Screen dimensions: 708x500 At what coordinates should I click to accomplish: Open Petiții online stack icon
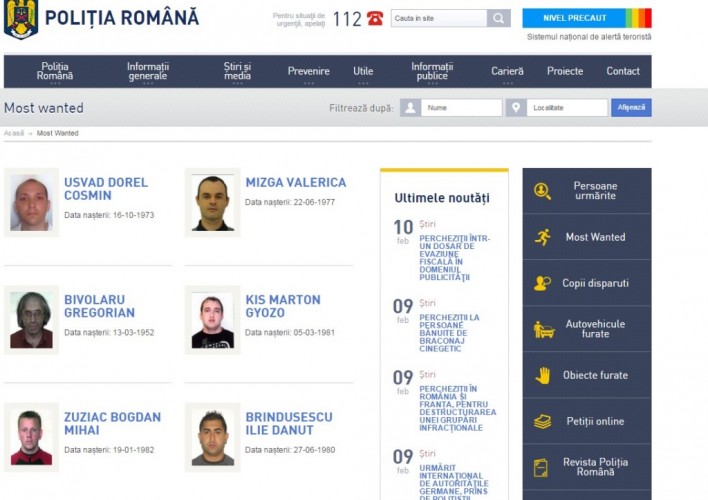[542, 421]
